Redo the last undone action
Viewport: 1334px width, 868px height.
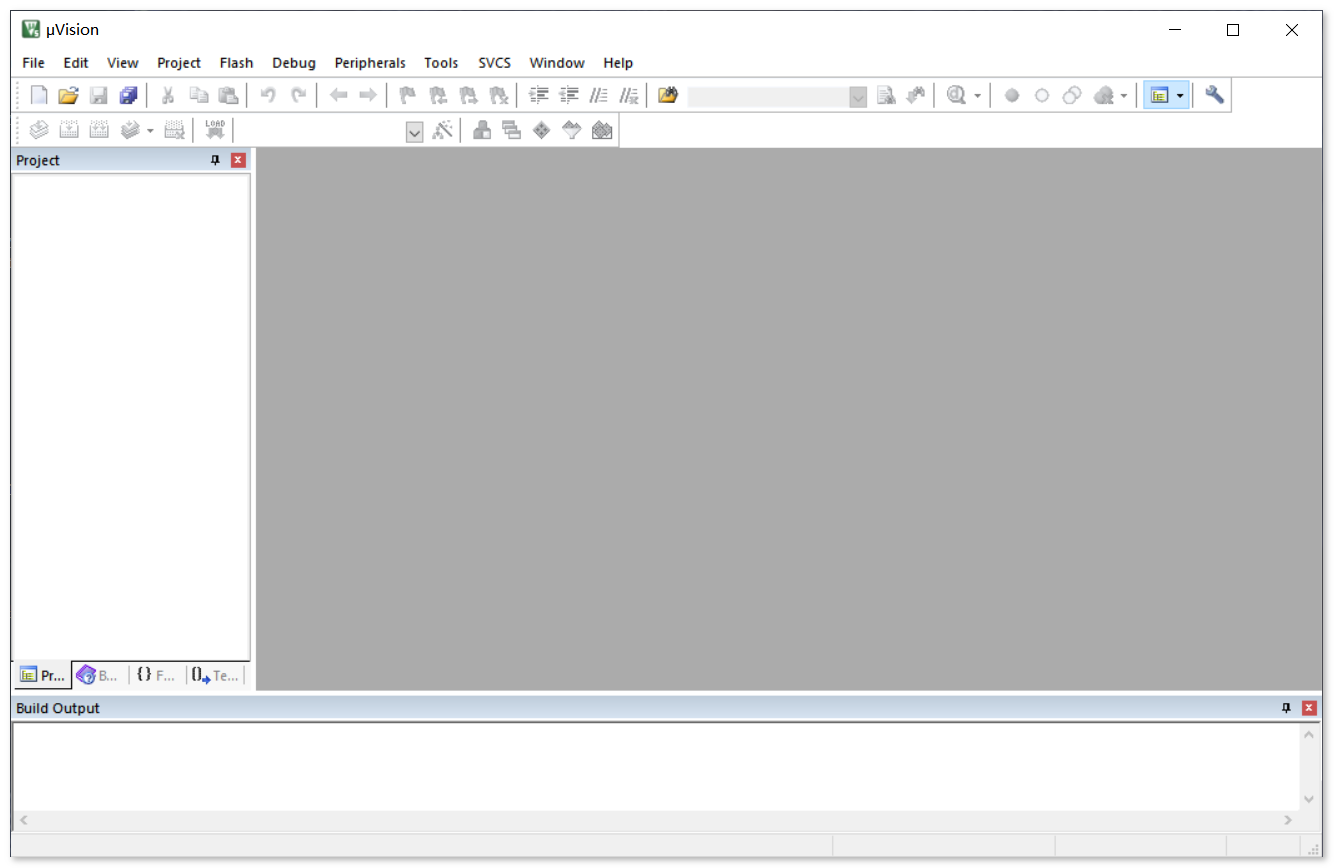pos(298,96)
